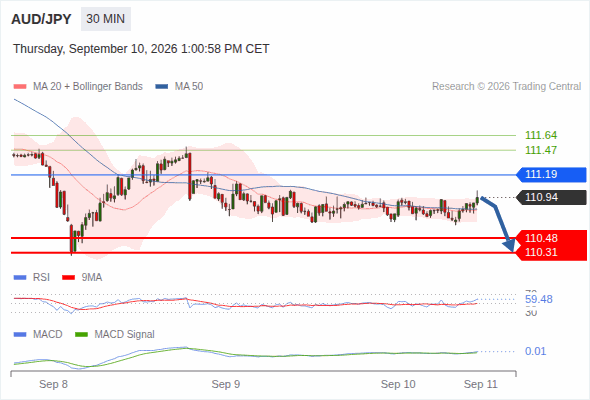Click the 'MACD Signal' legend label
The height and width of the screenshot is (400, 590).
[x=125, y=335]
